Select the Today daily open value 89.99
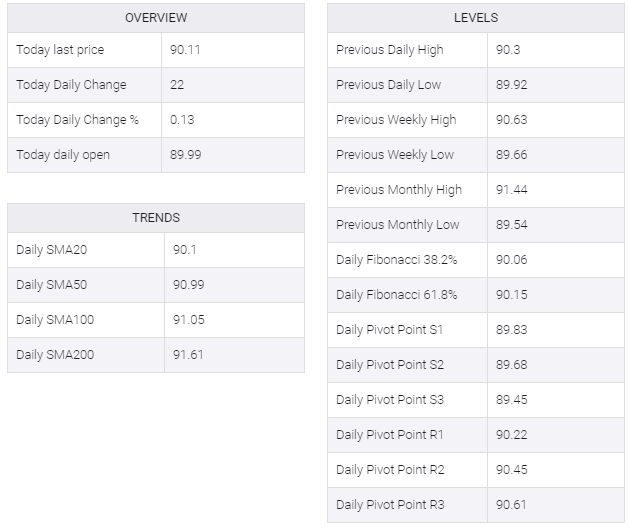This screenshot has width=628, height=530. 187,155
